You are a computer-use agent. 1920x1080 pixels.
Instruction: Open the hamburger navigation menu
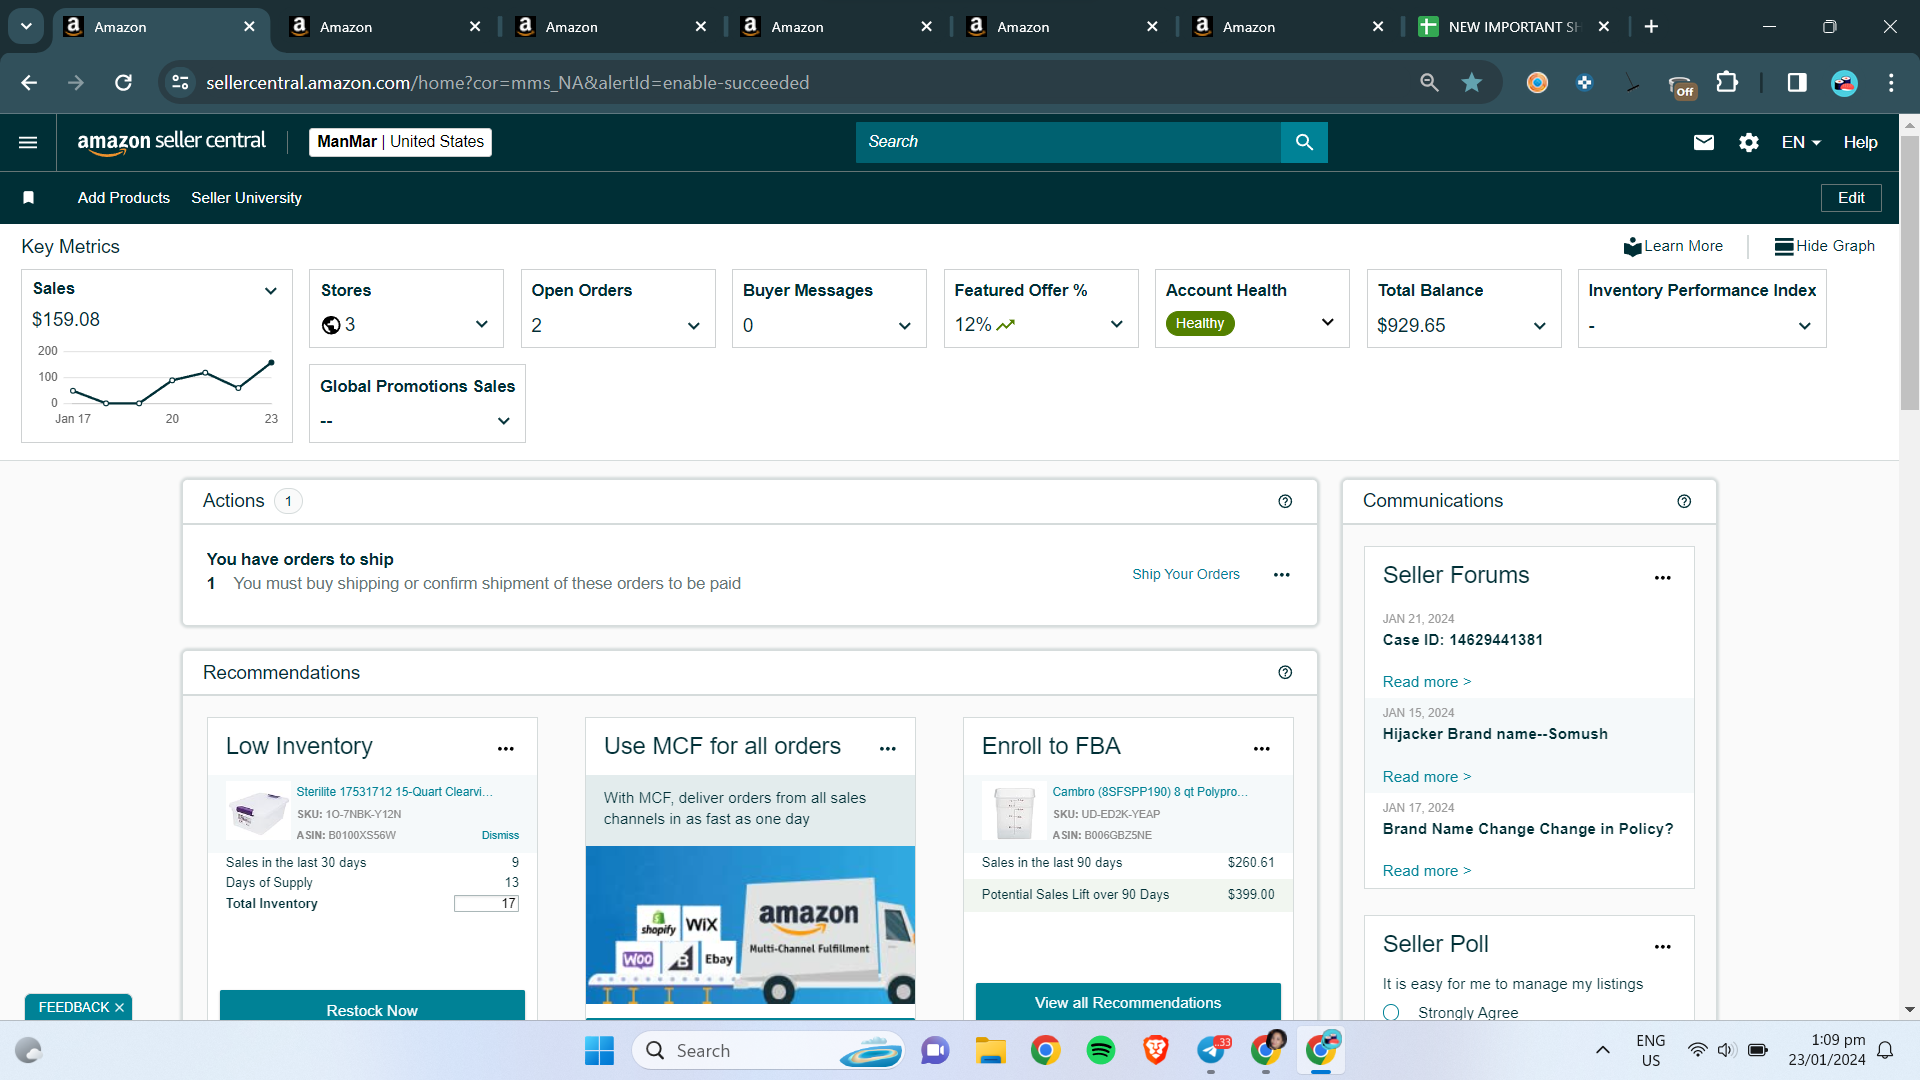tap(28, 142)
